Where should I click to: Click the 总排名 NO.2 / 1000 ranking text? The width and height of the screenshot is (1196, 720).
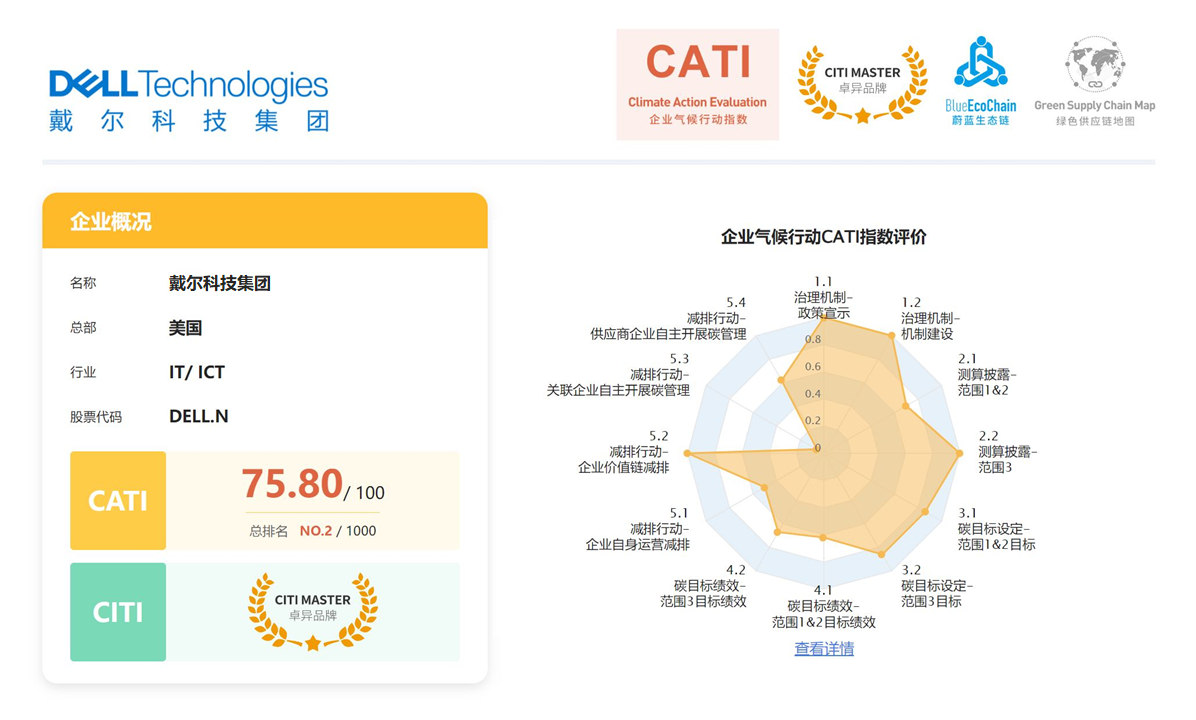point(313,531)
